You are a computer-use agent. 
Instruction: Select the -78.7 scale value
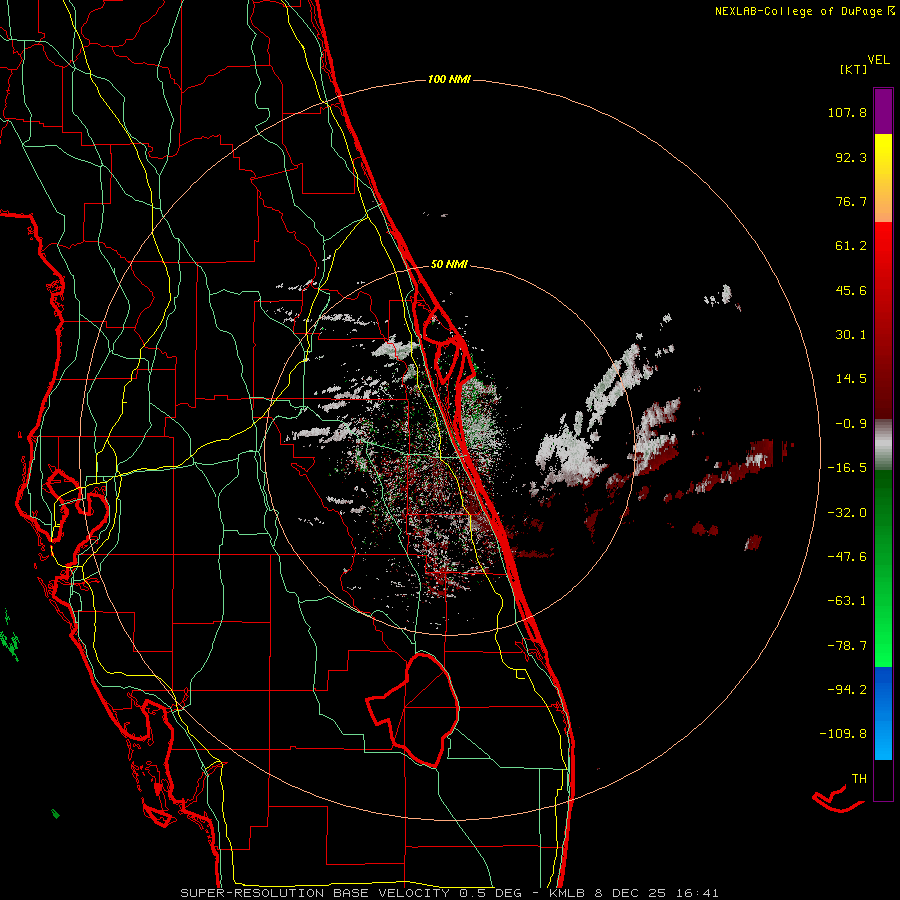pos(847,646)
